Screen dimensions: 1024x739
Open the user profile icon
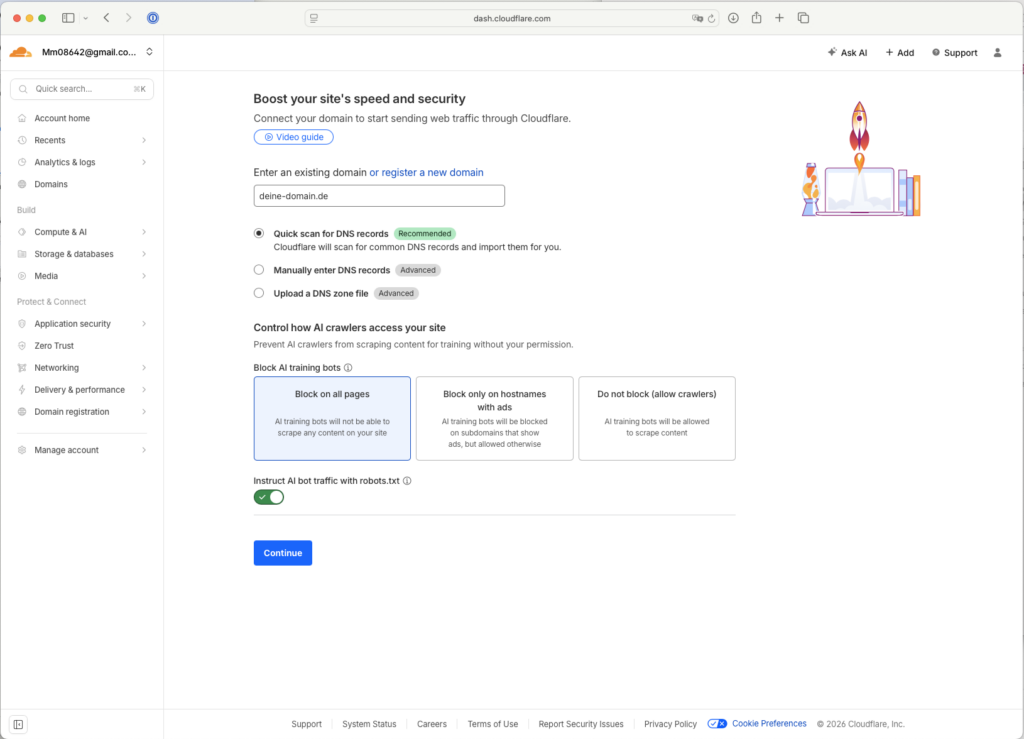pos(997,53)
